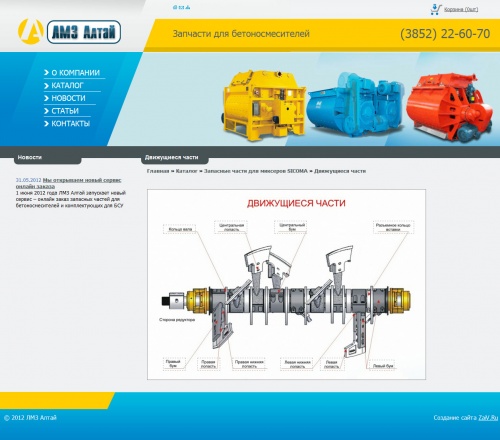500x440 pixels.
Task: Click the Правая лопасть label in diagram
Action: click(x=208, y=364)
